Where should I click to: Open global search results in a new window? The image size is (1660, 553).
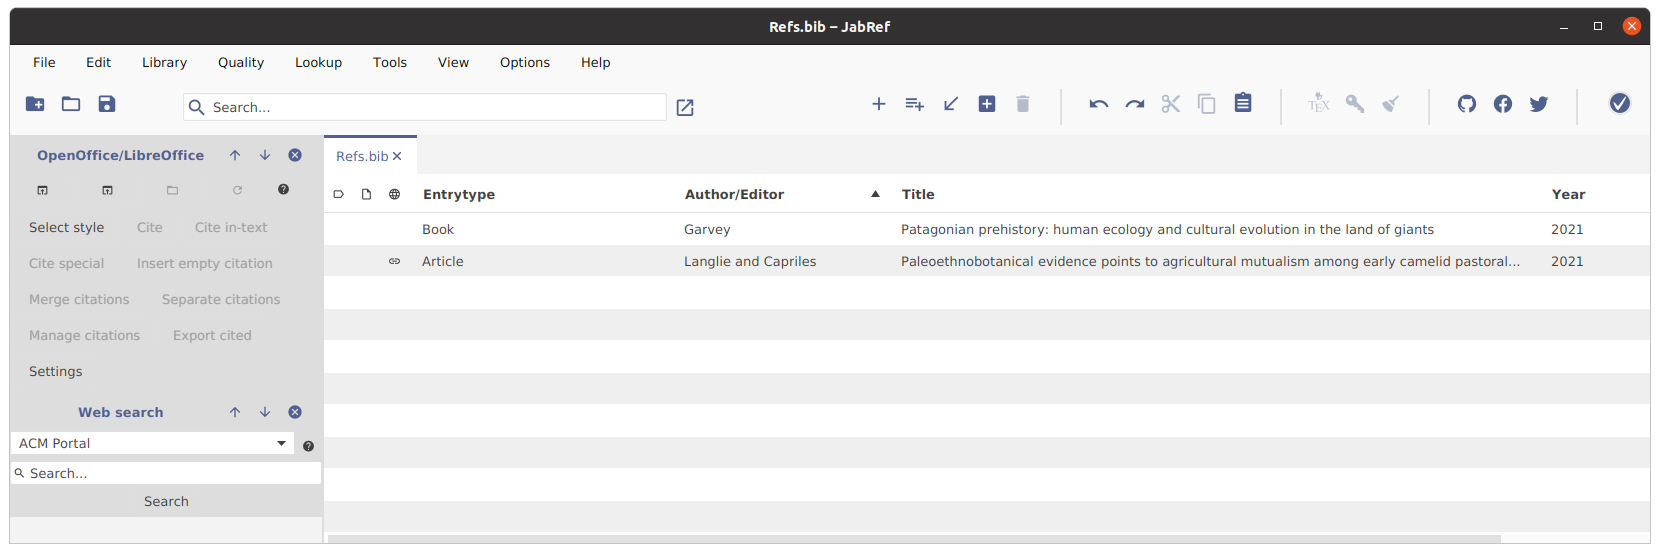685,108
